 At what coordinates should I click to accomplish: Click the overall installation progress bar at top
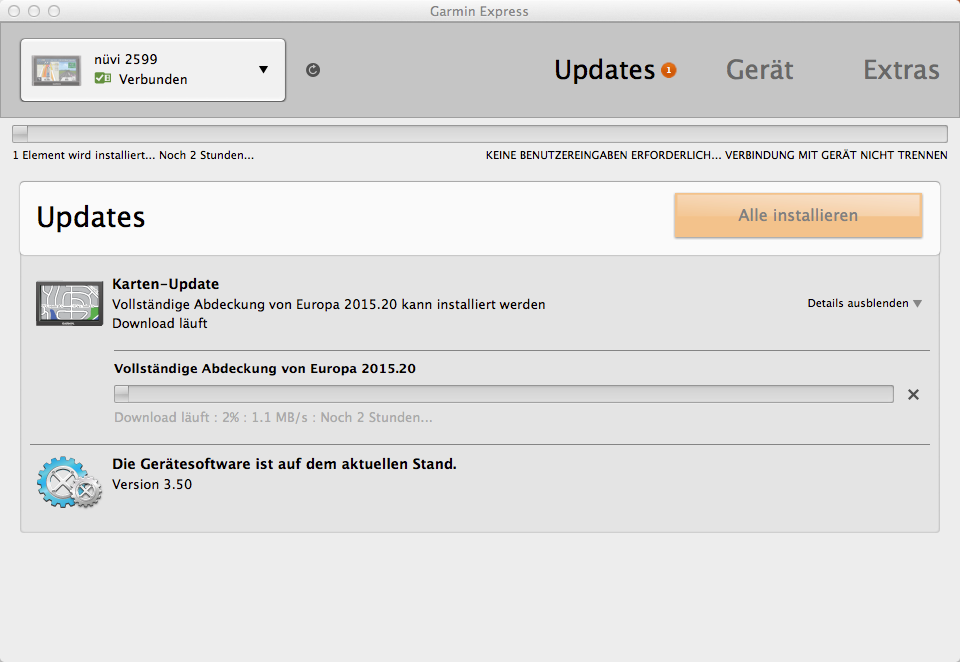[x=480, y=134]
